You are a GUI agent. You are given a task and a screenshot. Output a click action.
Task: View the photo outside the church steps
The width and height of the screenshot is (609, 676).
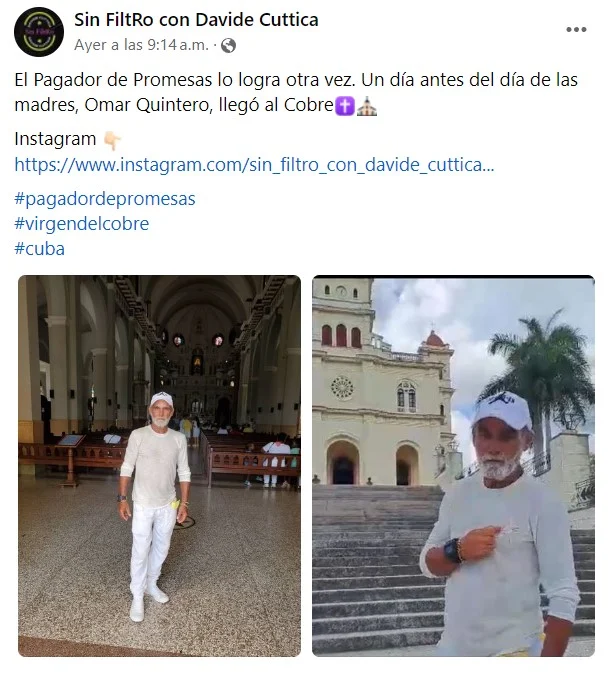click(453, 466)
